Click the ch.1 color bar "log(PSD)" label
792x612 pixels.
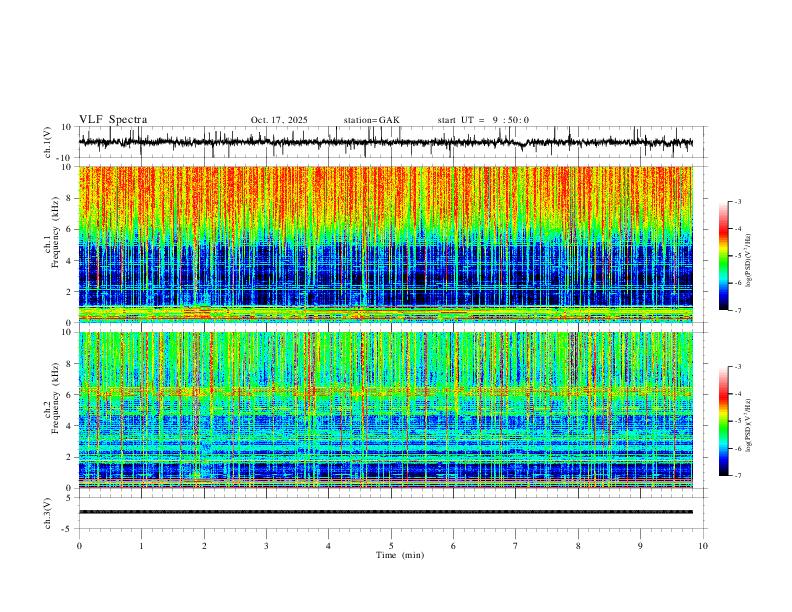(x=749, y=261)
